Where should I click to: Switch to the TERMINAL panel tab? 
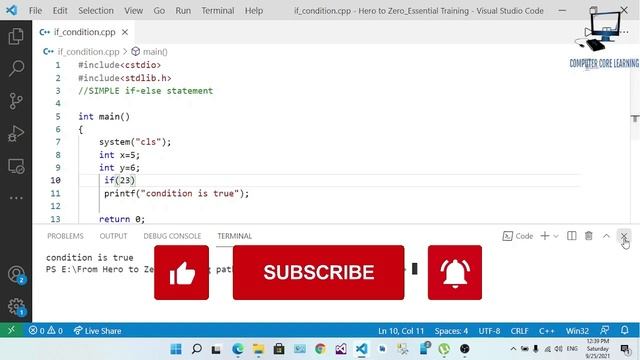[x=235, y=236]
